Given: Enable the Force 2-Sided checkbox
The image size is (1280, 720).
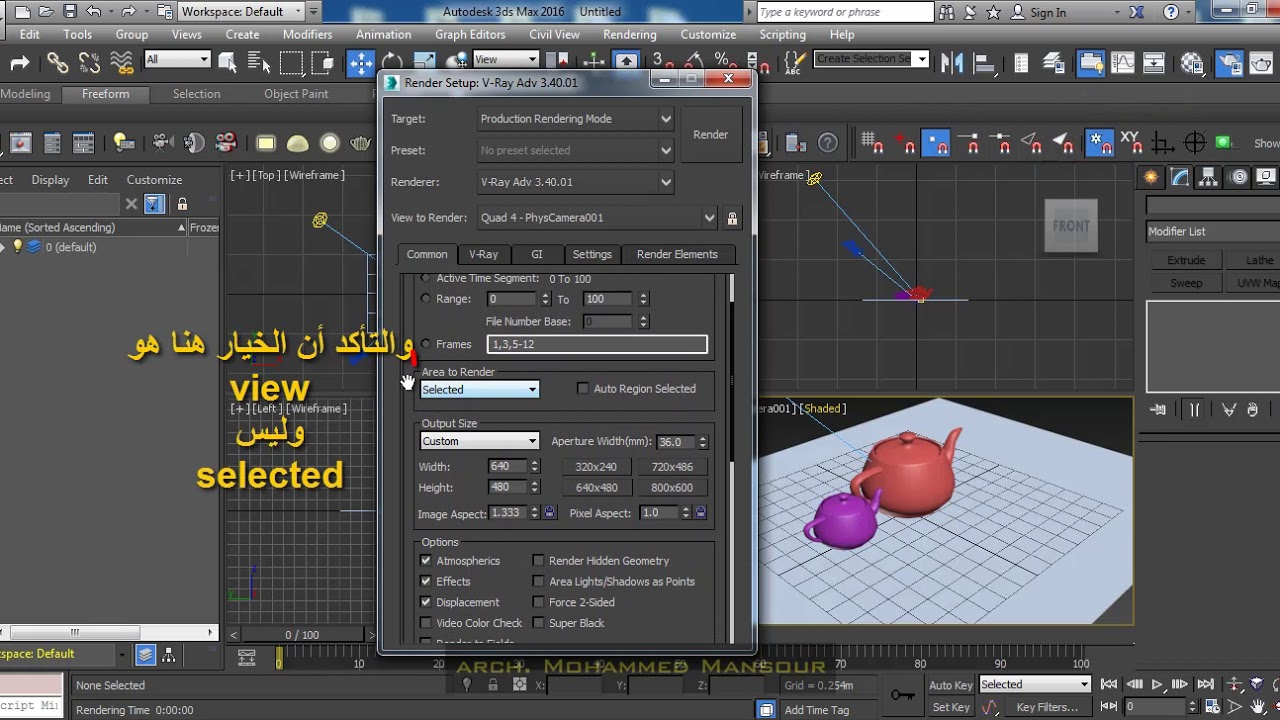Looking at the screenshot, I should (538, 603).
